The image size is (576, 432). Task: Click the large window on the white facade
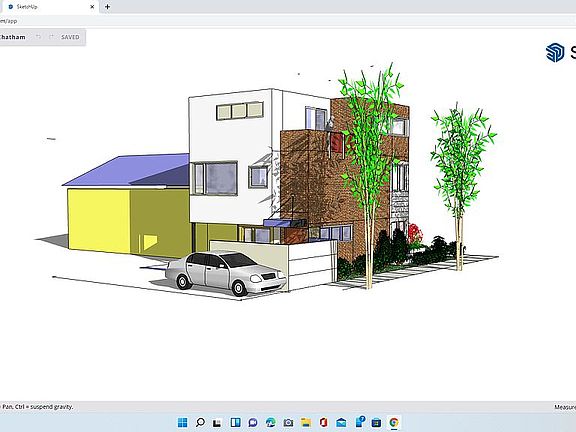pyautogui.click(x=215, y=179)
